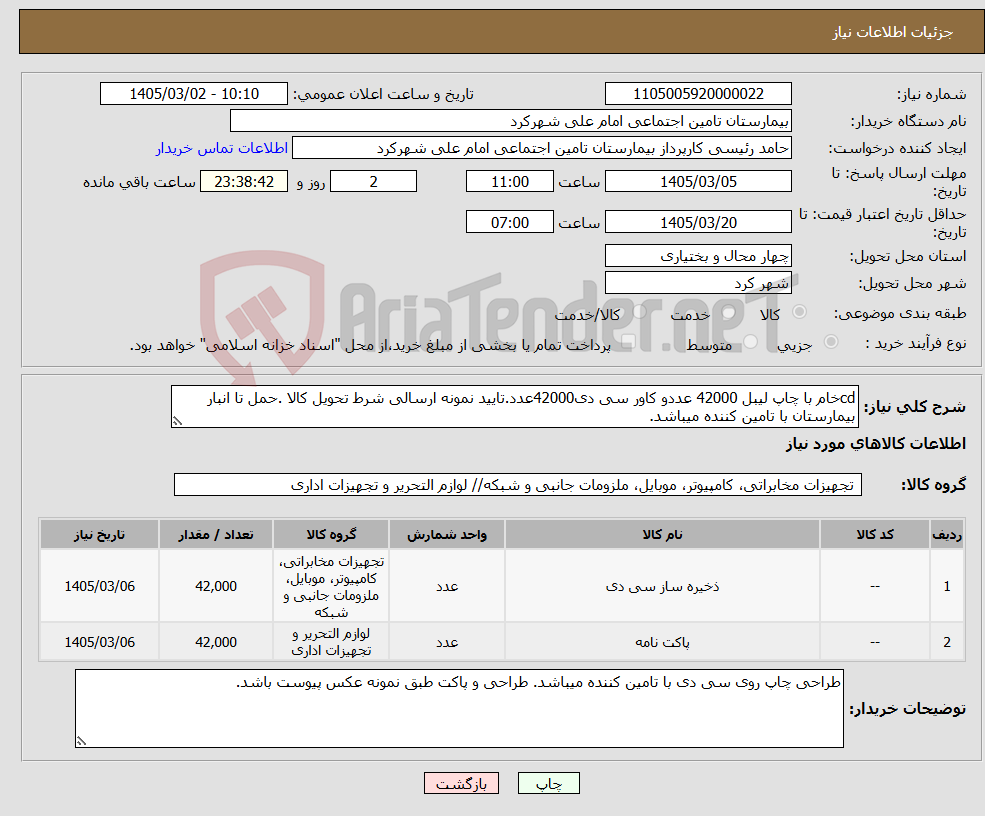Click the announcement date field 1405/03/02 - 10:10
Viewport: 985px width, 816px height.
pos(193,94)
